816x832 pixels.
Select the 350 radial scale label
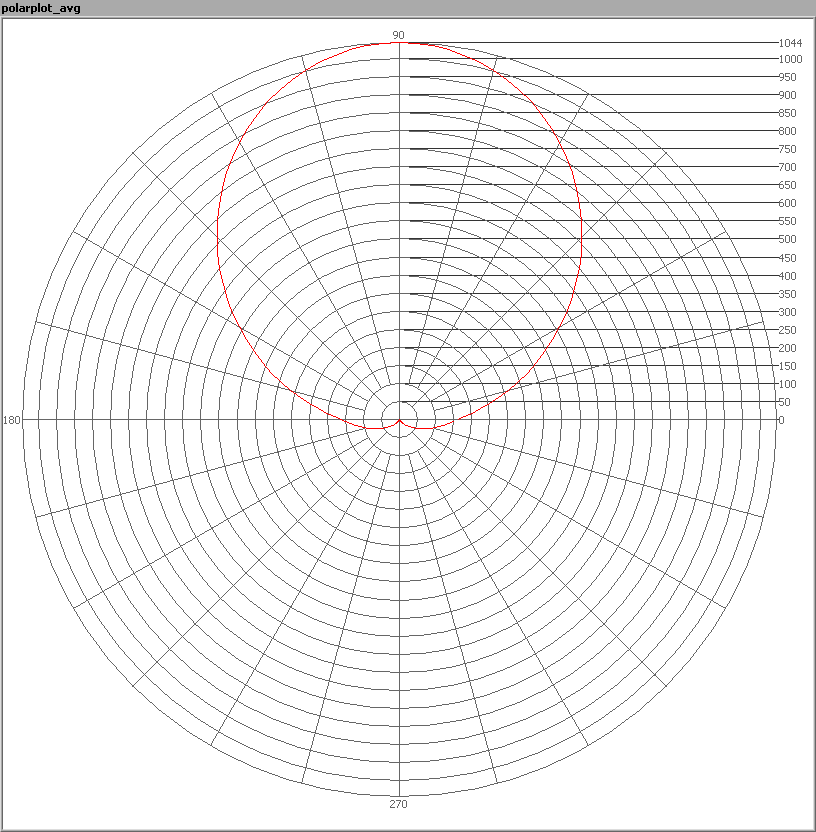point(788,294)
